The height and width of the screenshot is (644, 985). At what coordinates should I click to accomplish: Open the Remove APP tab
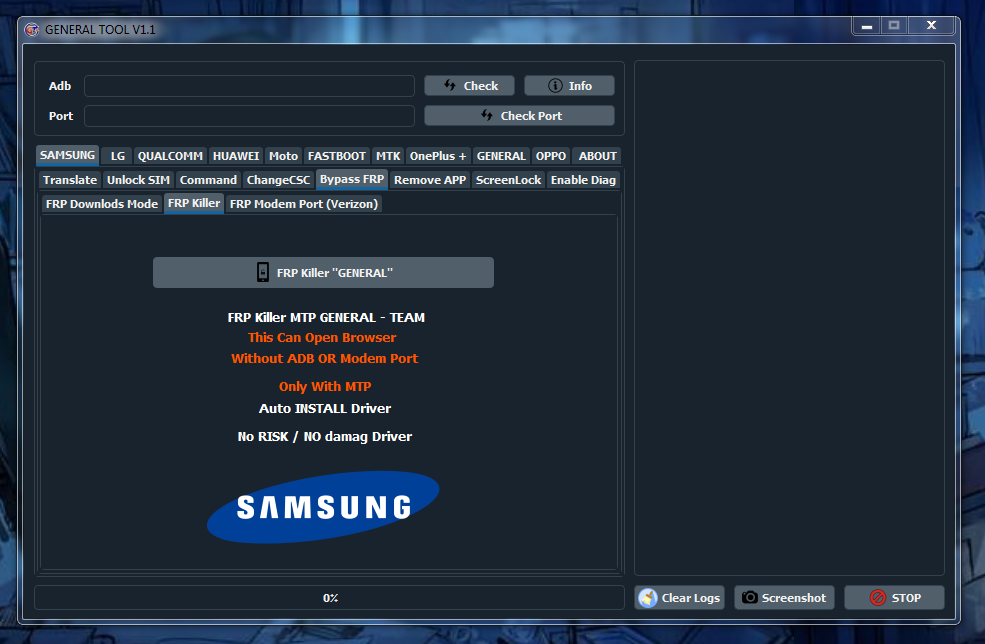pyautogui.click(x=430, y=180)
